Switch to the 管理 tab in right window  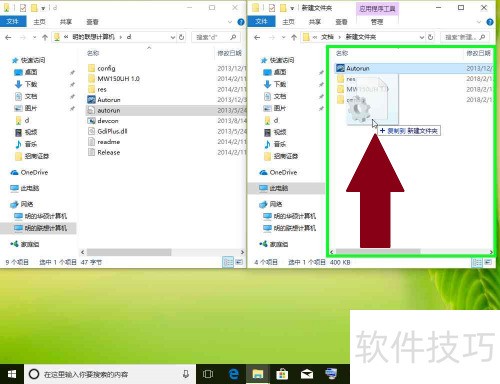[377, 22]
